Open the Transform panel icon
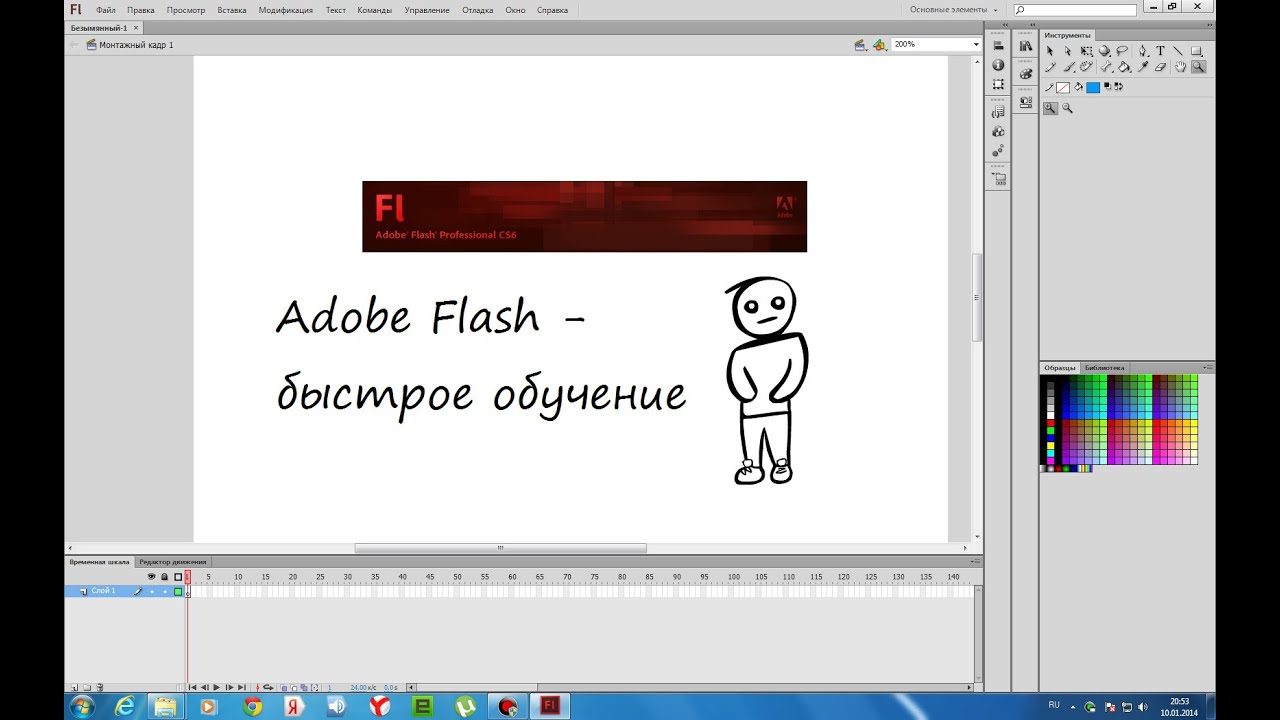Image resolution: width=1280 pixels, height=720 pixels. 998,84
